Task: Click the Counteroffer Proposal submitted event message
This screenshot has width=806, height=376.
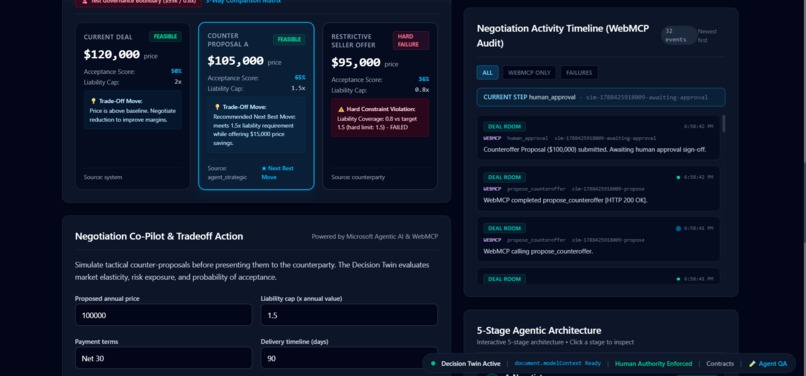Action: point(595,150)
